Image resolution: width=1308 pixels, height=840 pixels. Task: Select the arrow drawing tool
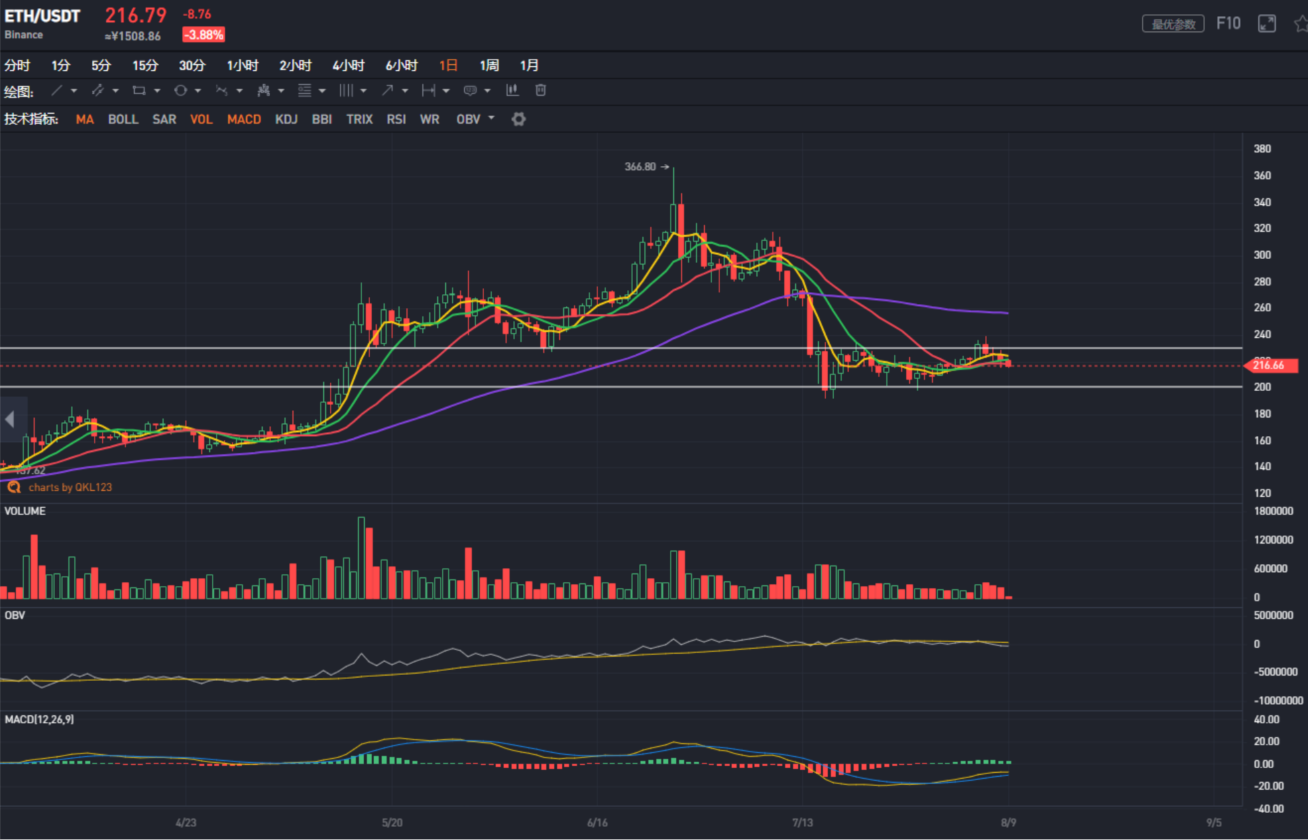[x=387, y=90]
